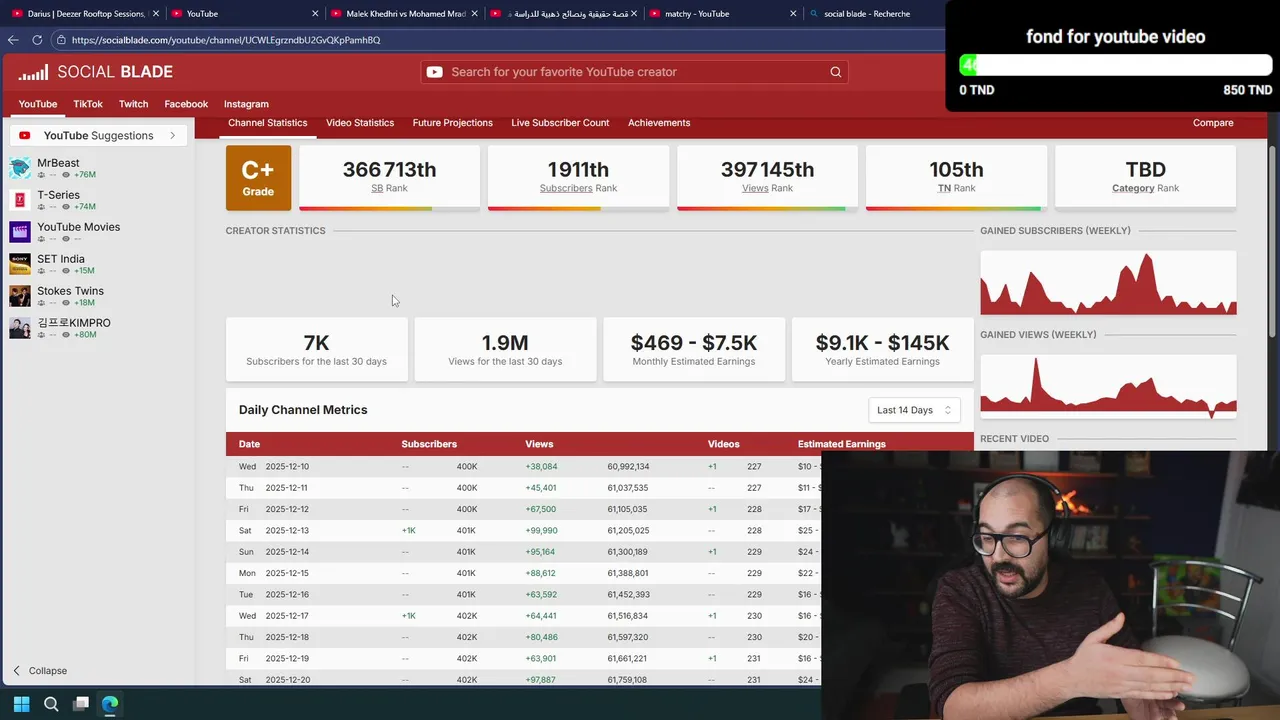1280x720 pixels.
Task: Switch to the social blade - Recherche tab
Action: click(867, 14)
